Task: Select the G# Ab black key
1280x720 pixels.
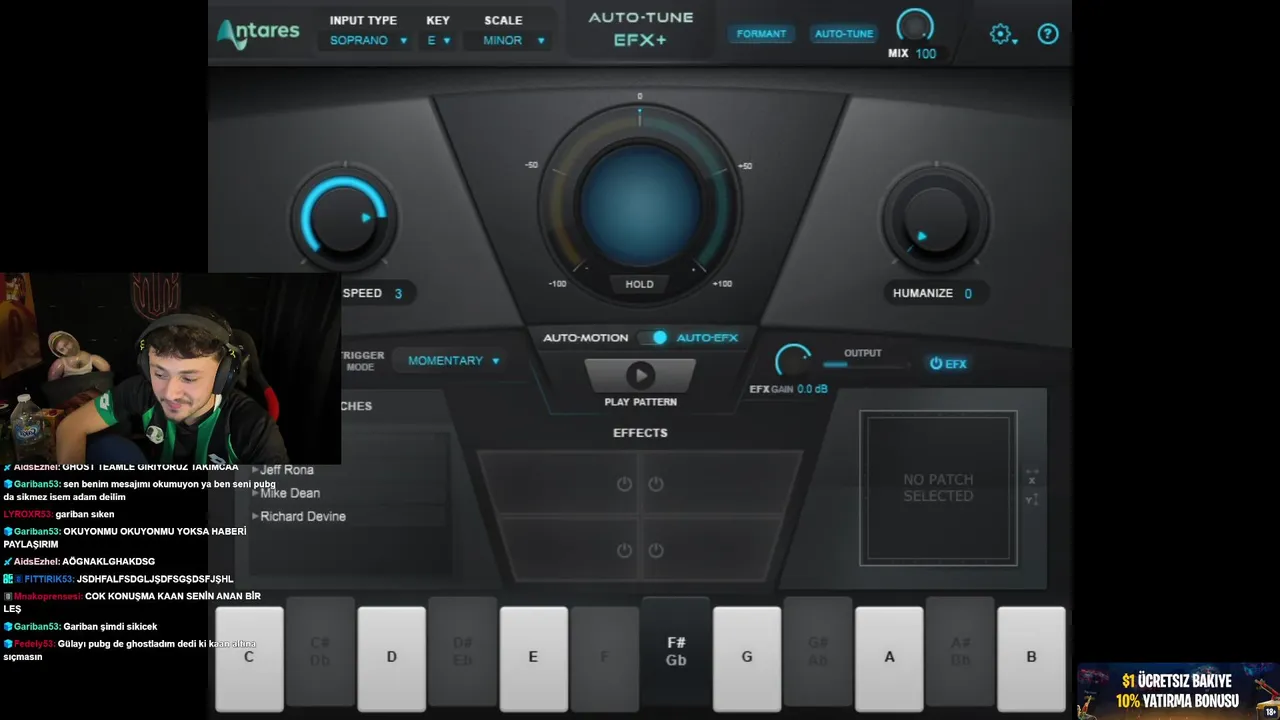Action: click(818, 651)
